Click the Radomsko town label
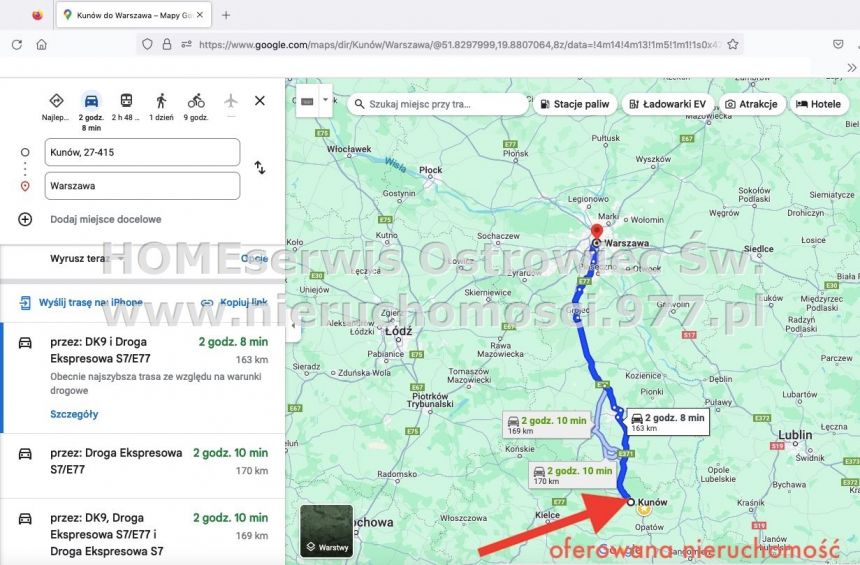 [397, 474]
